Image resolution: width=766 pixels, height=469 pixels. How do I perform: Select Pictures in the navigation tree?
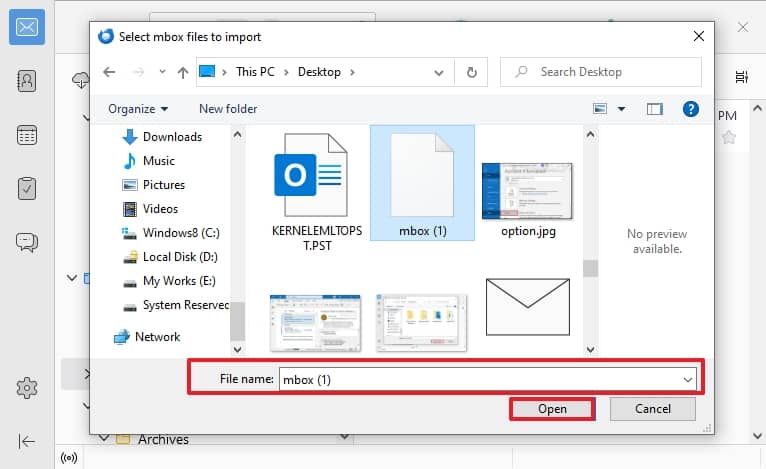(x=153, y=185)
